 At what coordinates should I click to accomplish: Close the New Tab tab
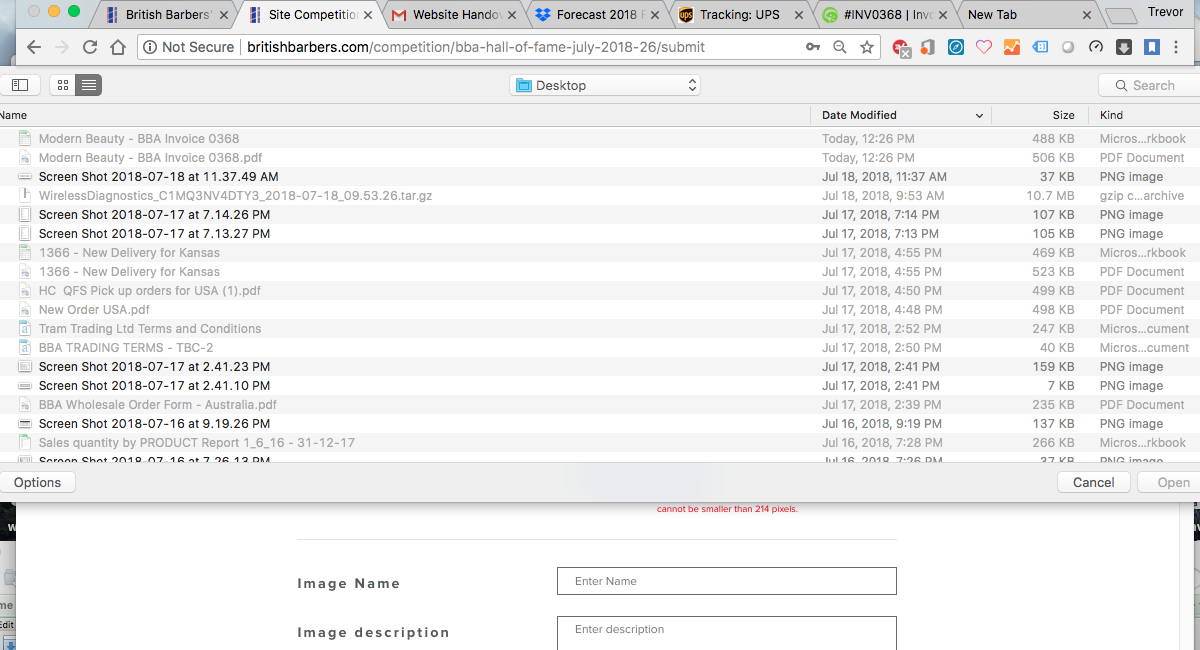click(1087, 15)
